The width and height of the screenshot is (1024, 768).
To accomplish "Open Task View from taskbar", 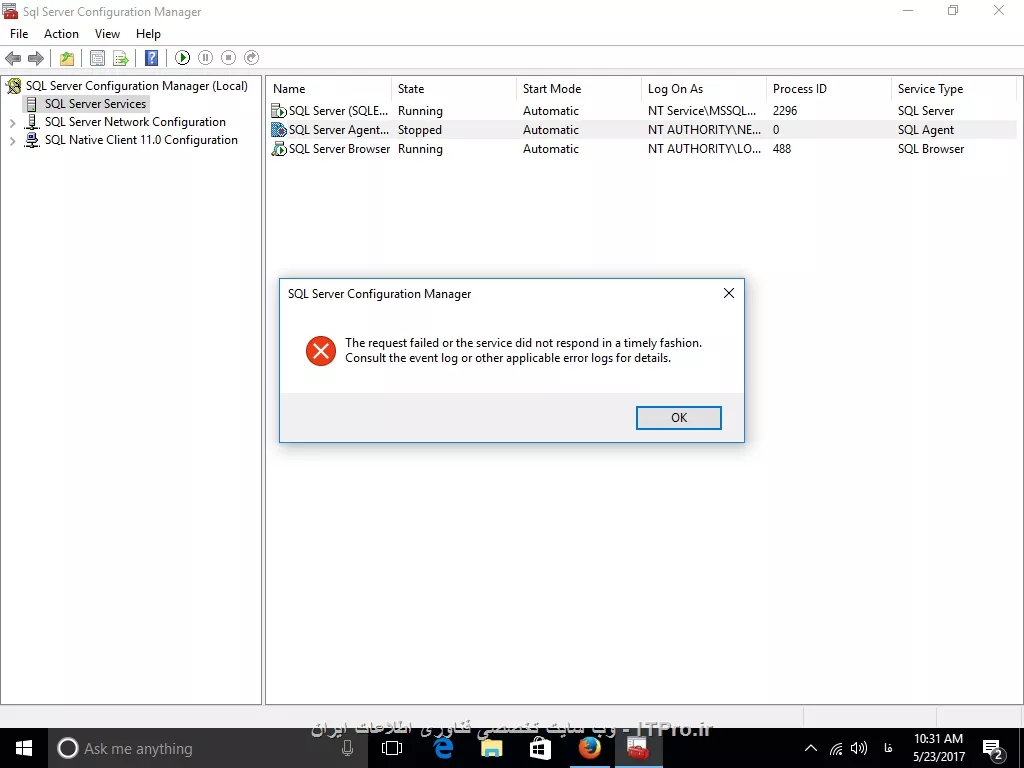I will [x=392, y=748].
